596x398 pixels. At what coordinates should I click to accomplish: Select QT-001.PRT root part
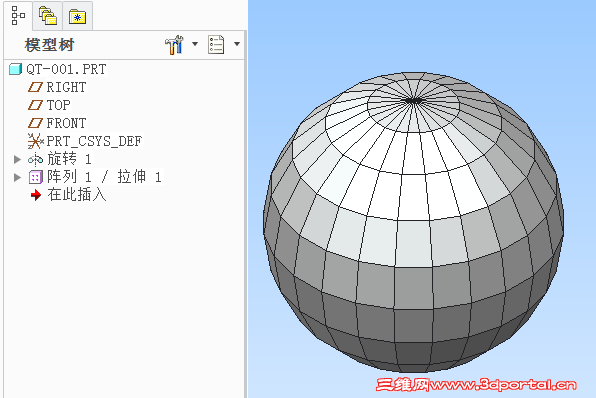[x=66, y=69]
